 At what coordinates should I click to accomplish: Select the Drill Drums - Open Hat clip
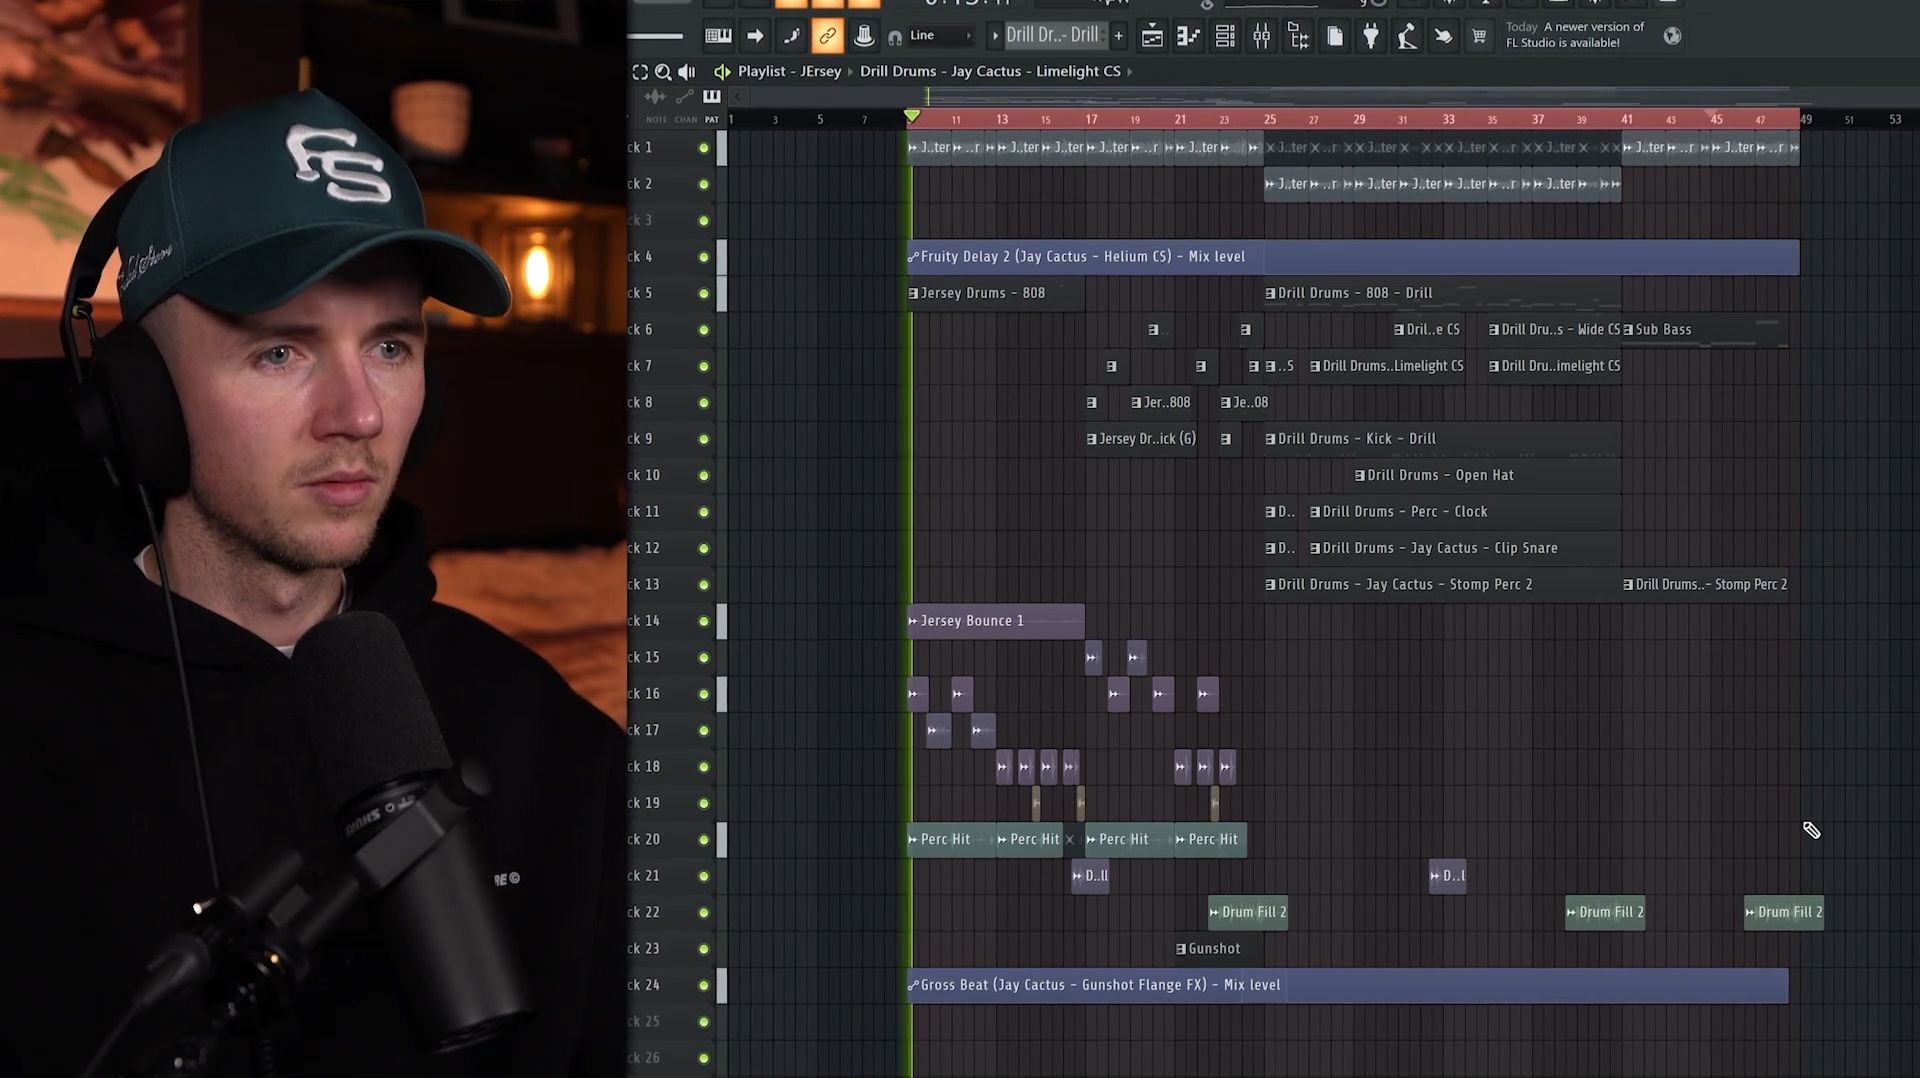(1487, 475)
